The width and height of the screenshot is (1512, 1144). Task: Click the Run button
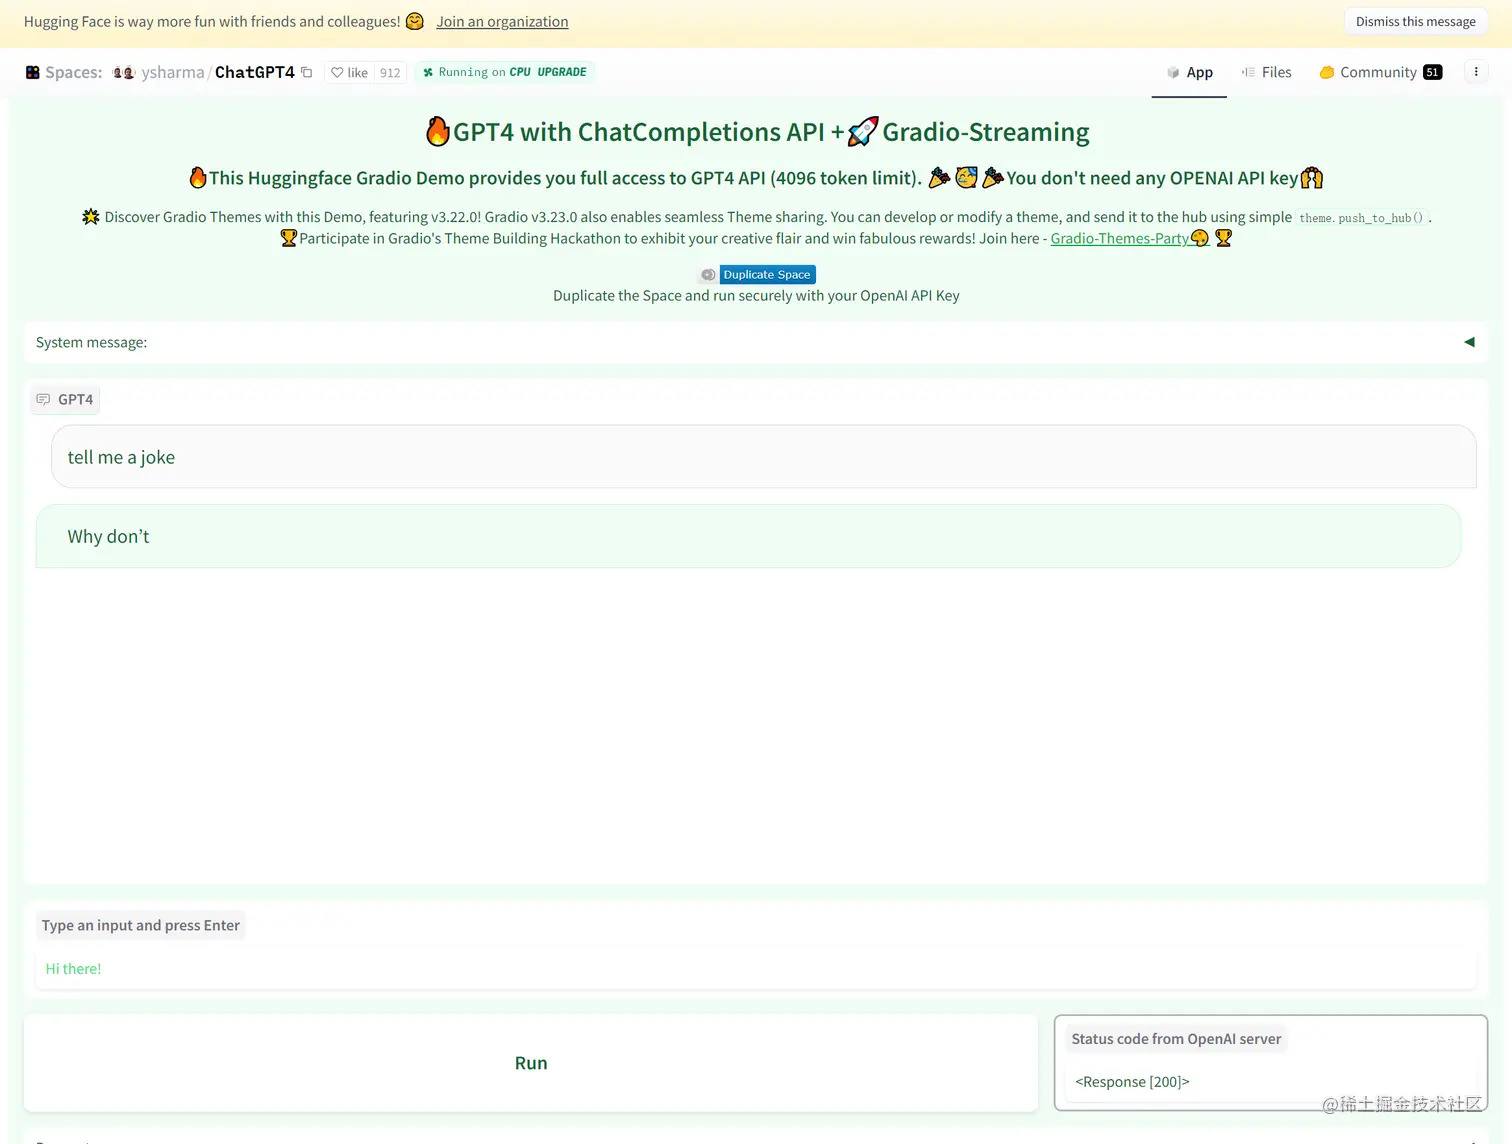[531, 1063]
